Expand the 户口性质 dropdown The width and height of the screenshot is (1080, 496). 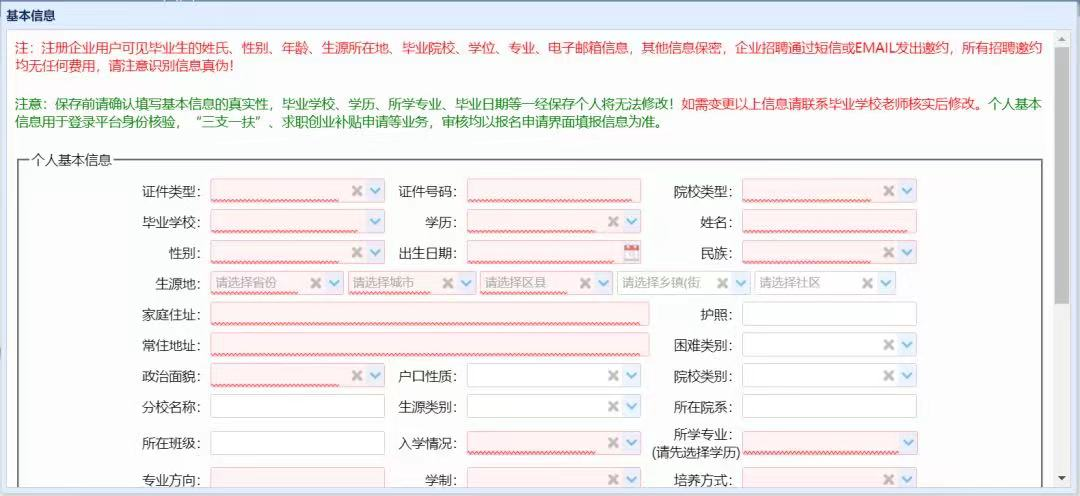click(x=632, y=375)
